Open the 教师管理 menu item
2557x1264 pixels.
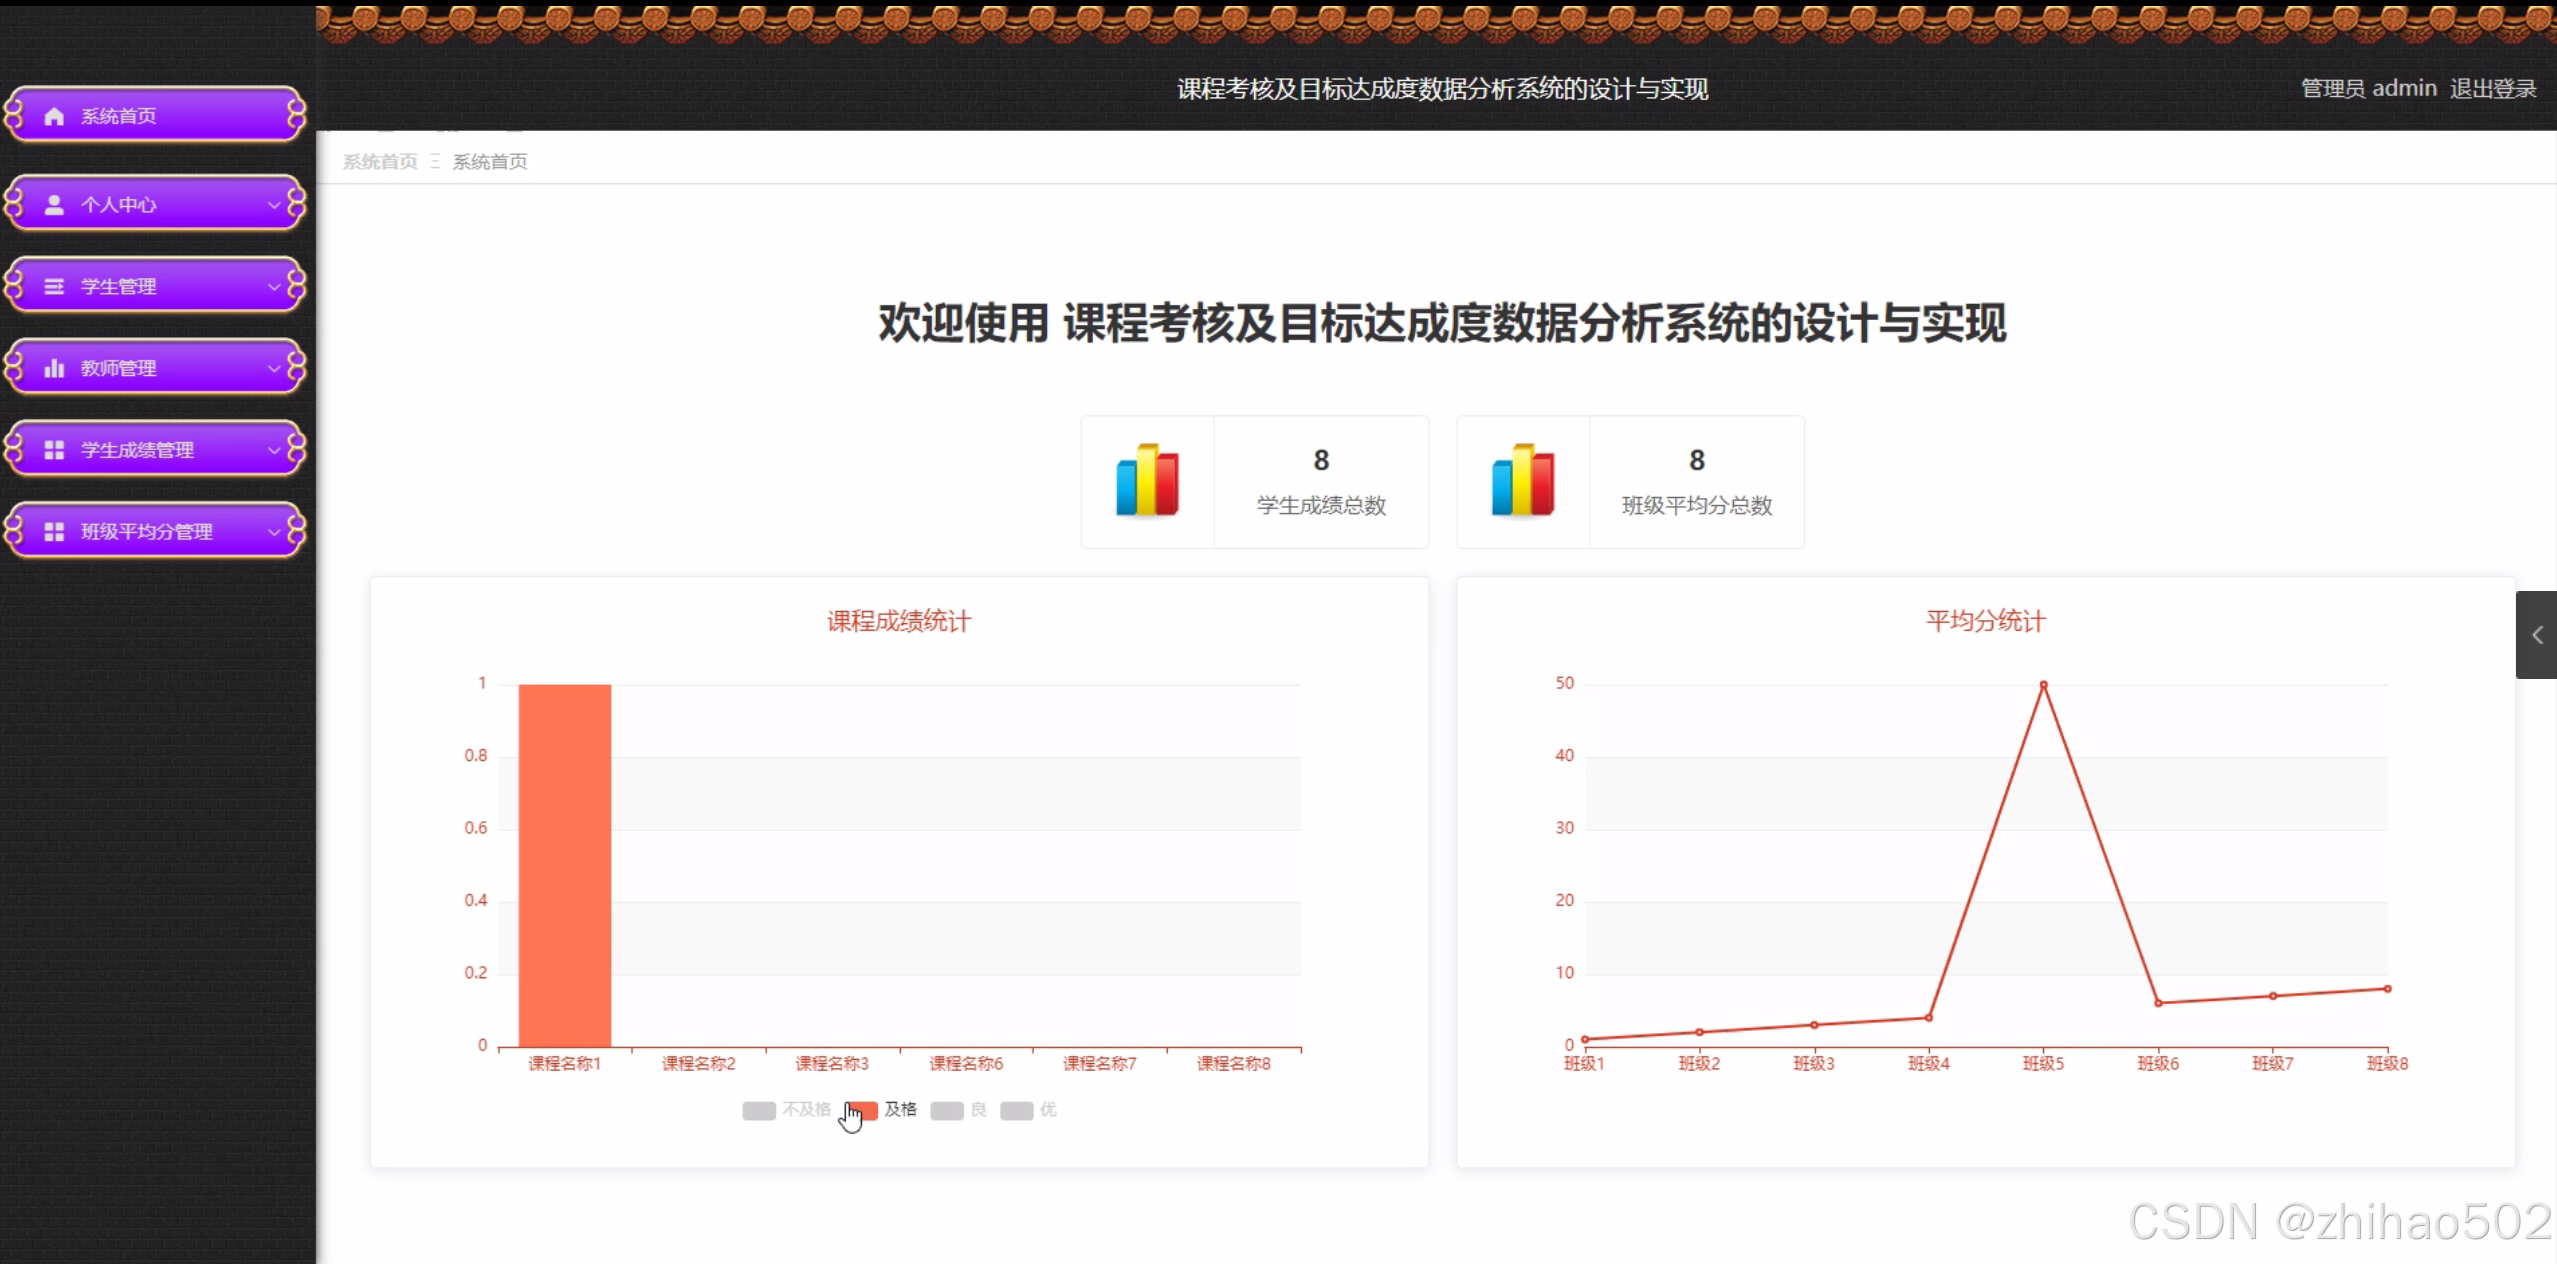(118, 369)
